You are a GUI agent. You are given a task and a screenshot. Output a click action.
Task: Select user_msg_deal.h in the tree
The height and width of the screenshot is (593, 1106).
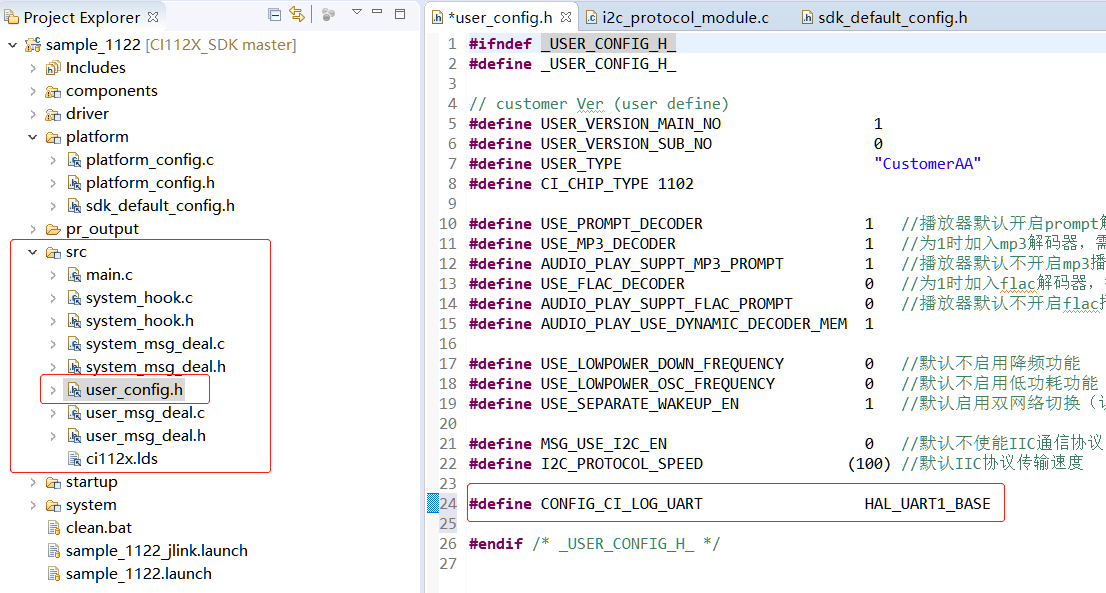coord(146,436)
